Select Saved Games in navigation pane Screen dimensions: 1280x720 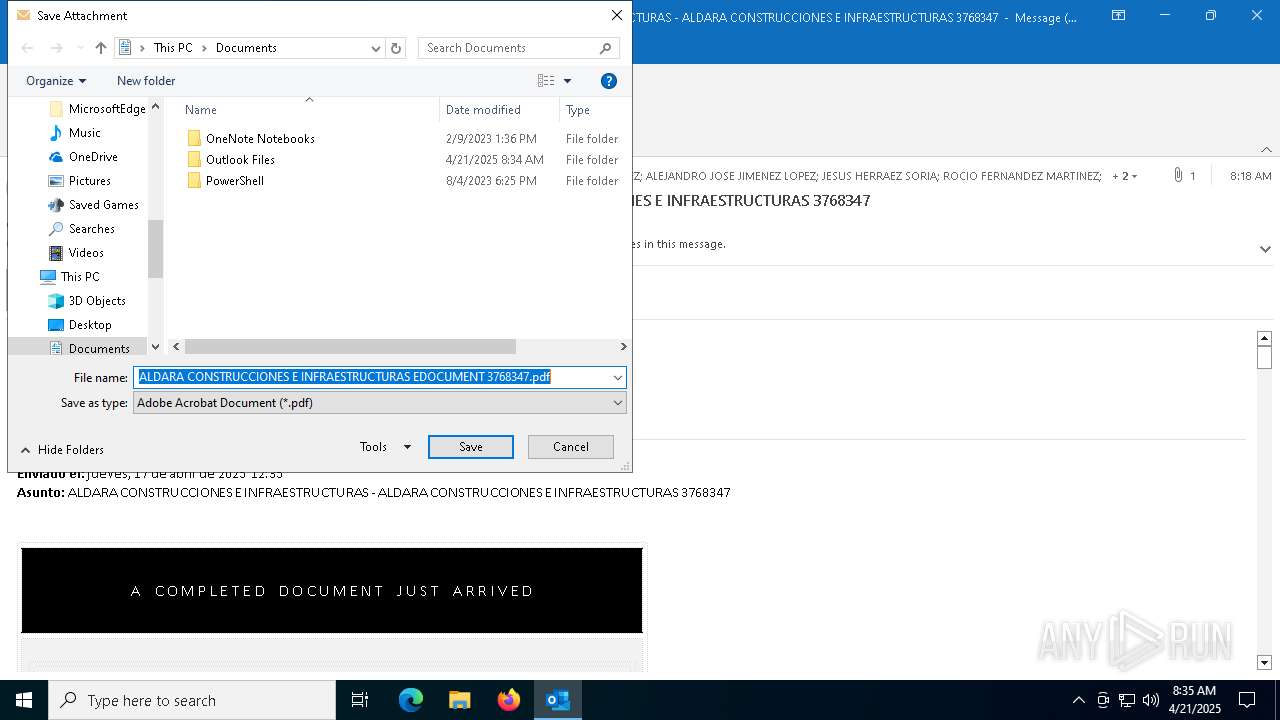click(93, 205)
